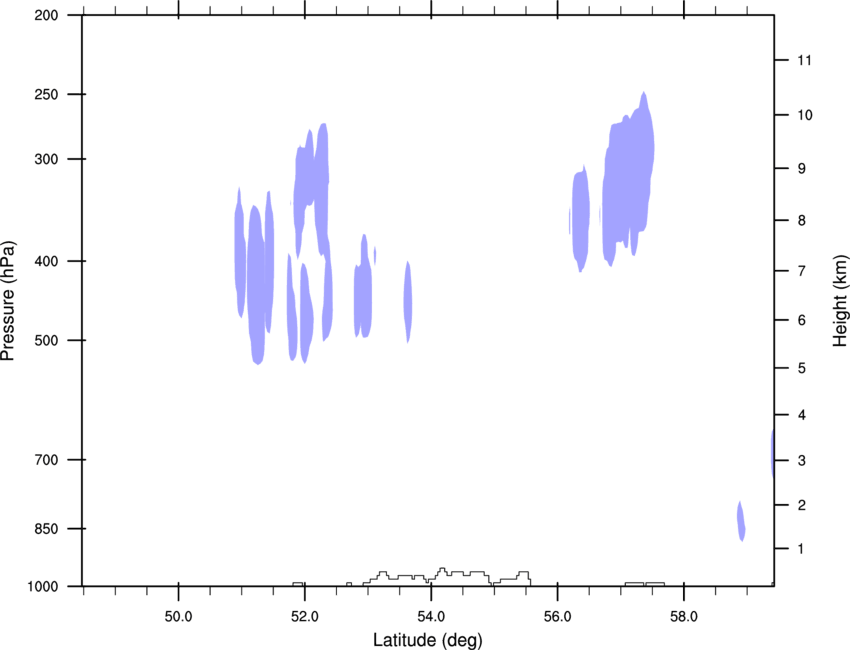850x650 pixels.
Task: Click the 1 km height label
Action: (801, 549)
